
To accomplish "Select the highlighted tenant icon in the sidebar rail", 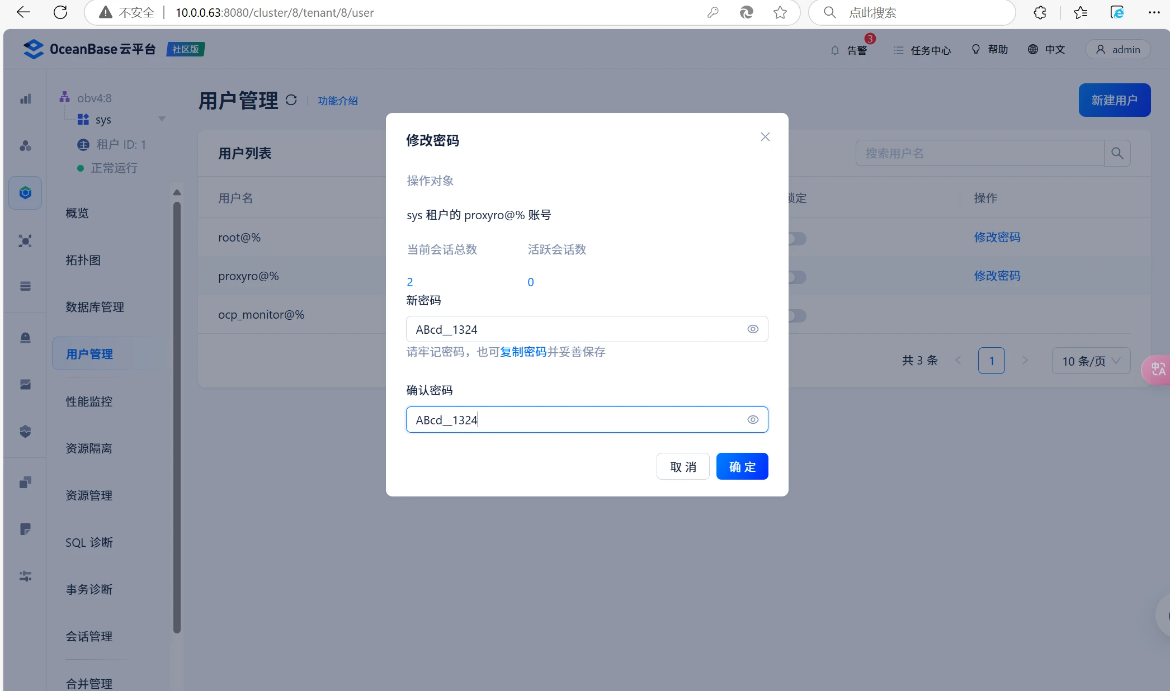I will pos(24,193).
